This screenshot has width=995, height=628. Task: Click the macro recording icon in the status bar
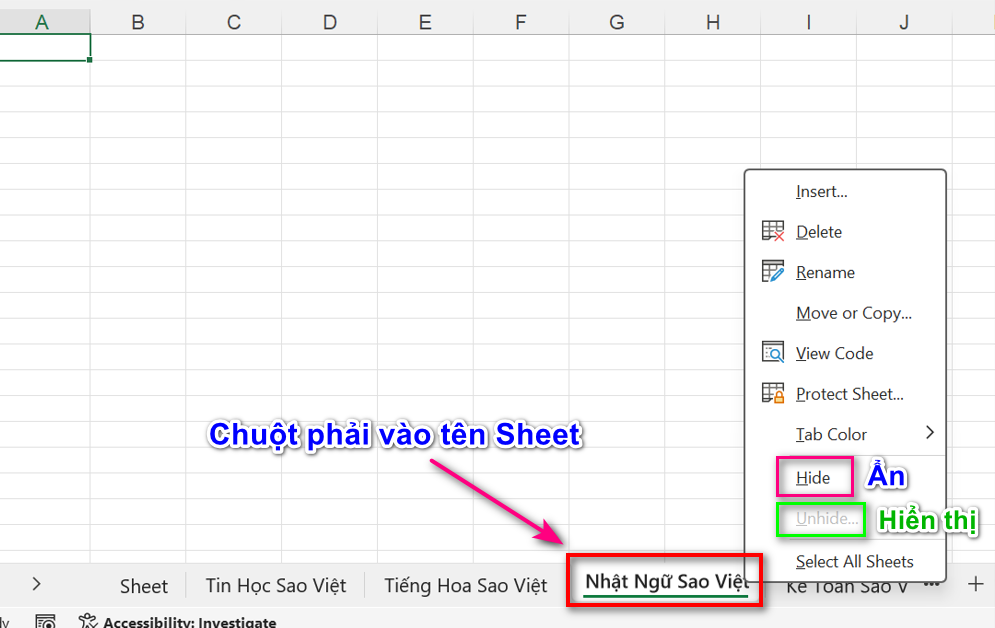pos(46,621)
